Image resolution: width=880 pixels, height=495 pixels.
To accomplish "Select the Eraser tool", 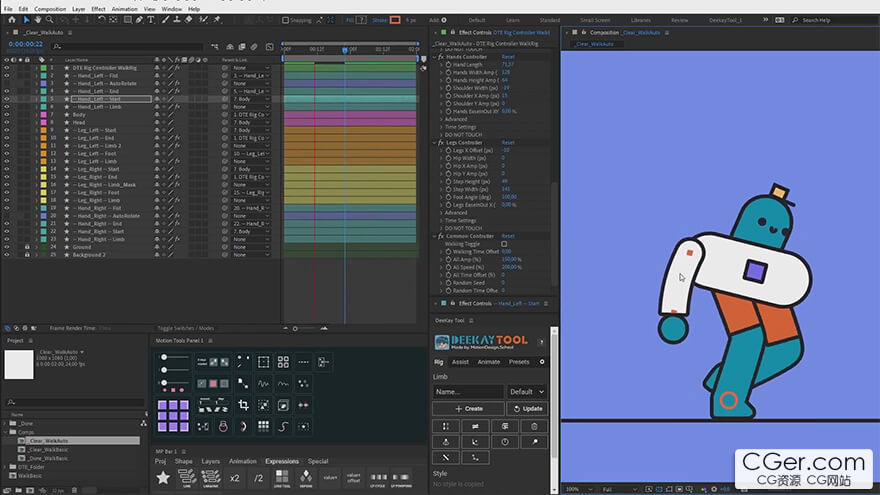I will coord(189,20).
